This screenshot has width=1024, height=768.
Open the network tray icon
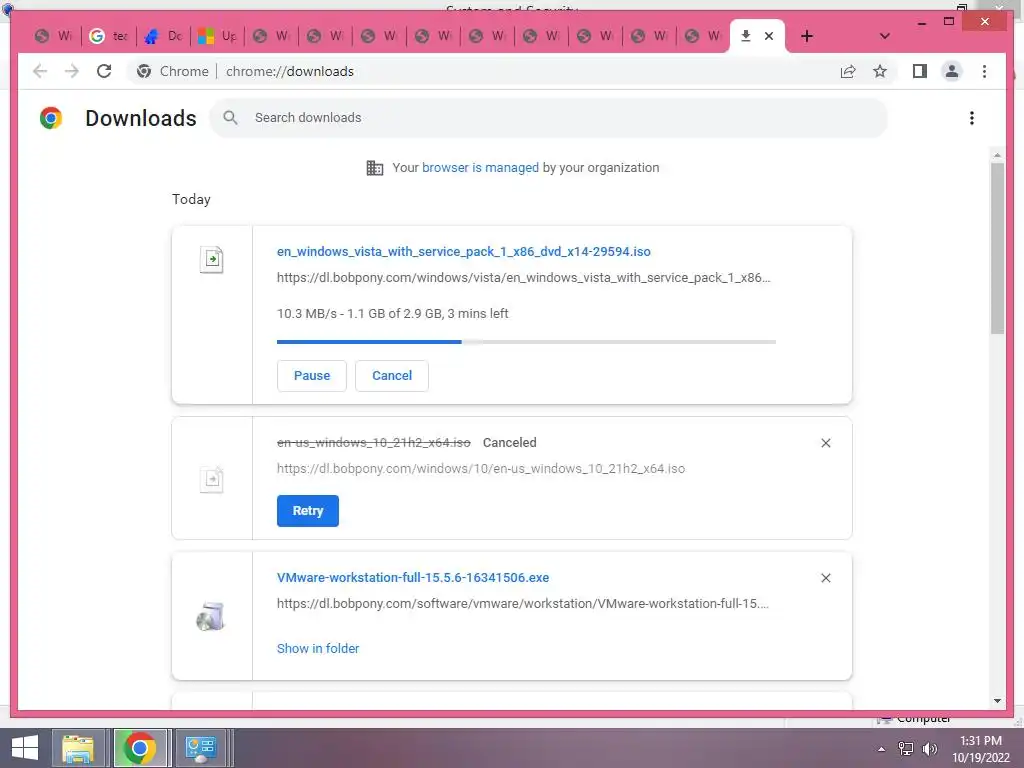[906, 748]
